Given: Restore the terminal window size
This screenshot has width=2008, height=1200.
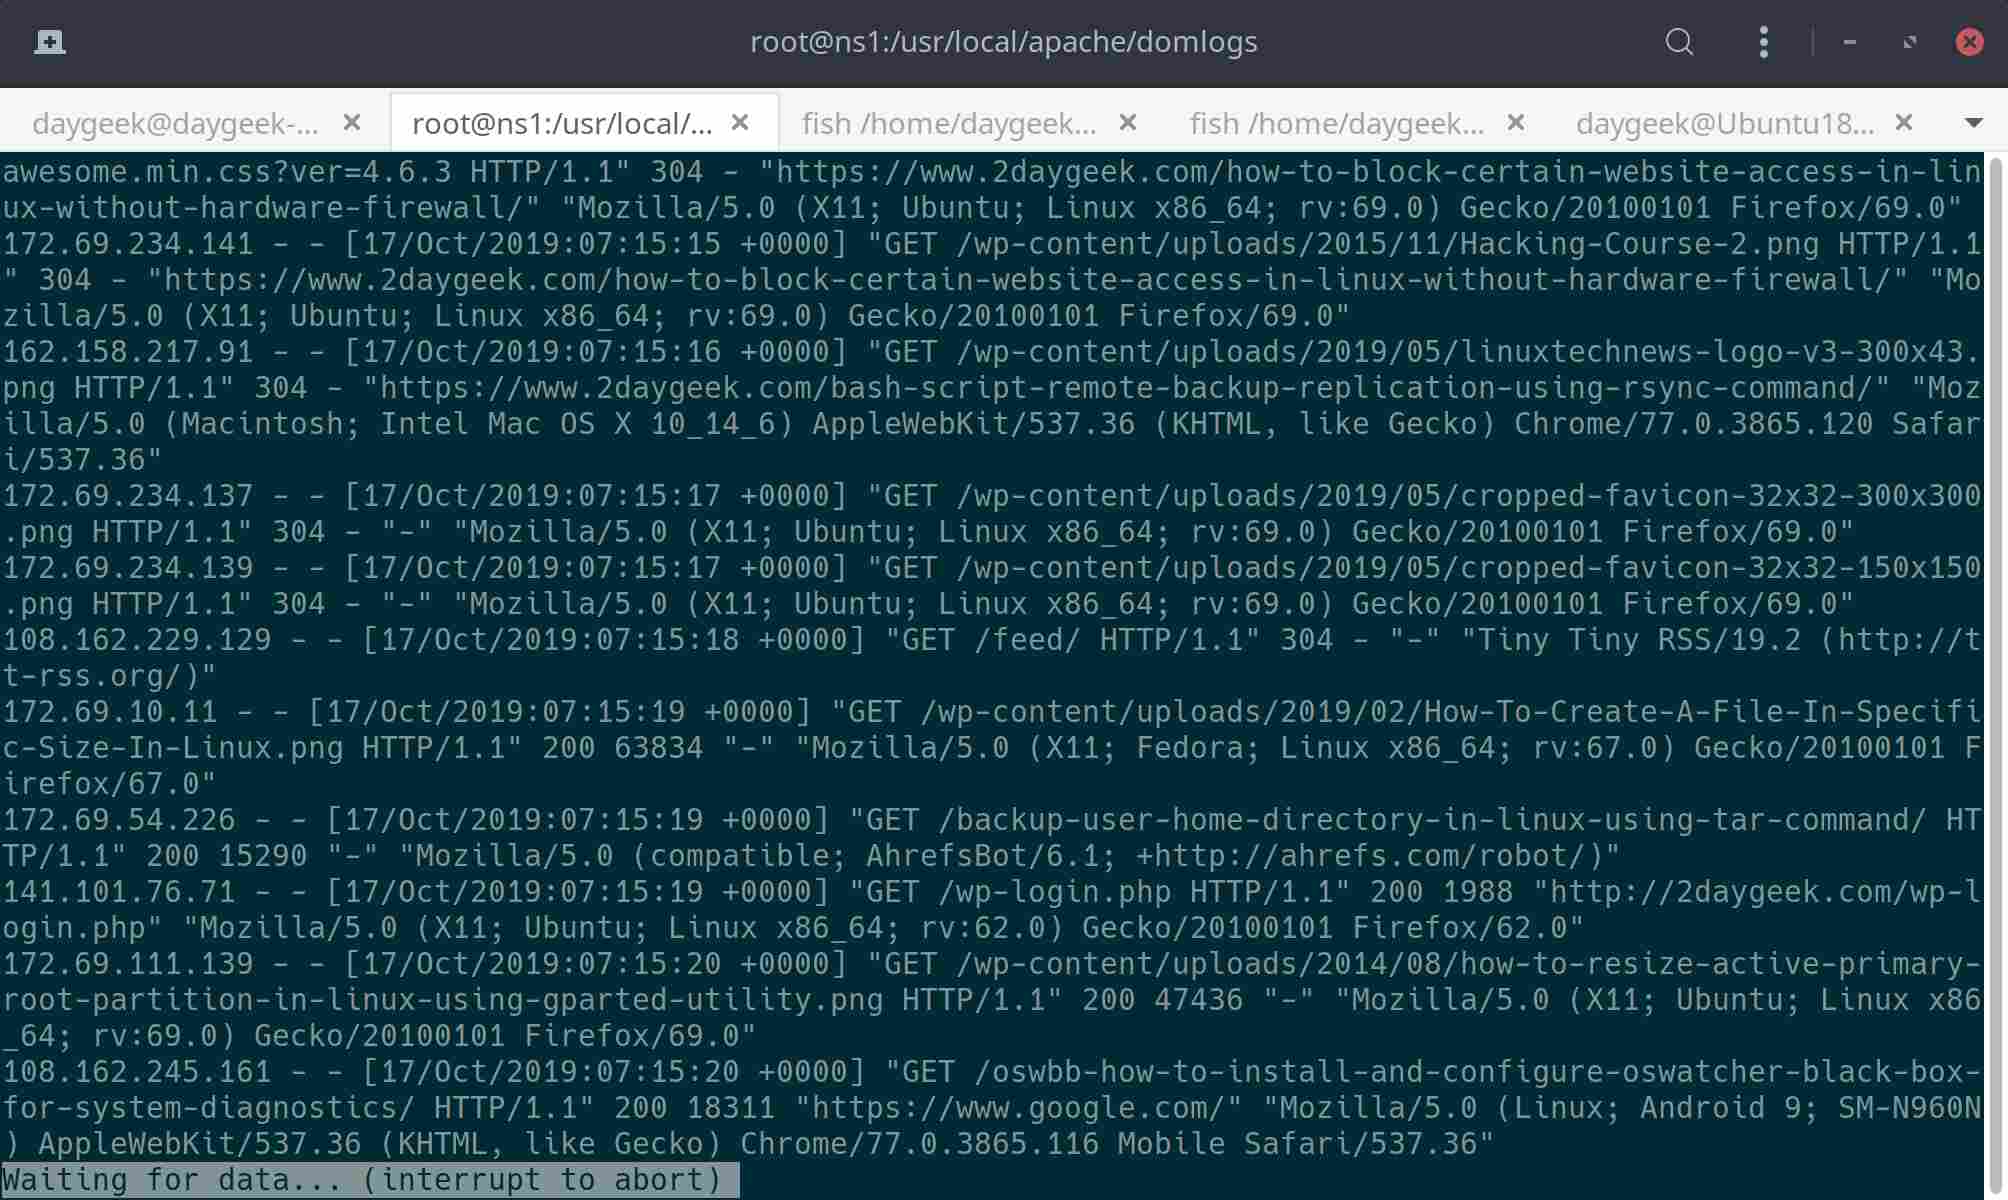Looking at the screenshot, I should coord(1910,42).
